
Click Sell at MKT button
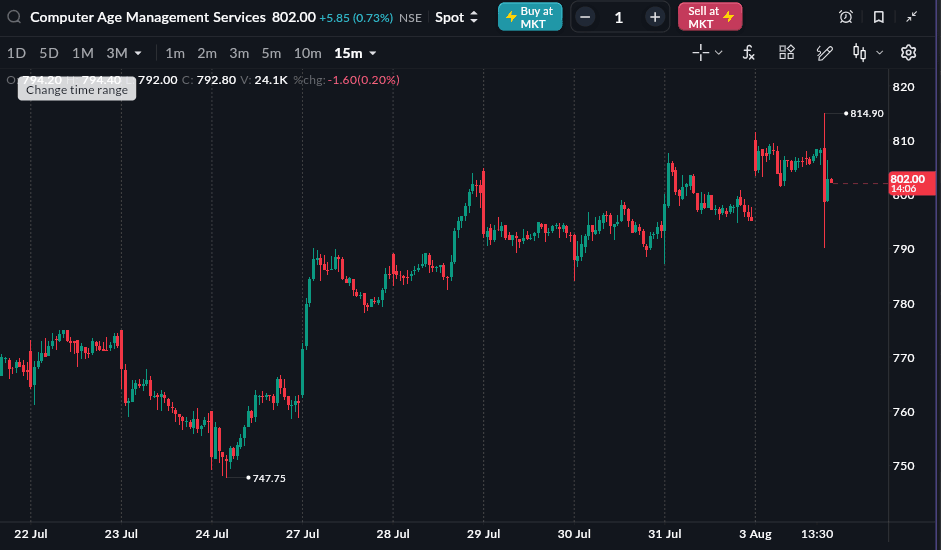point(710,17)
